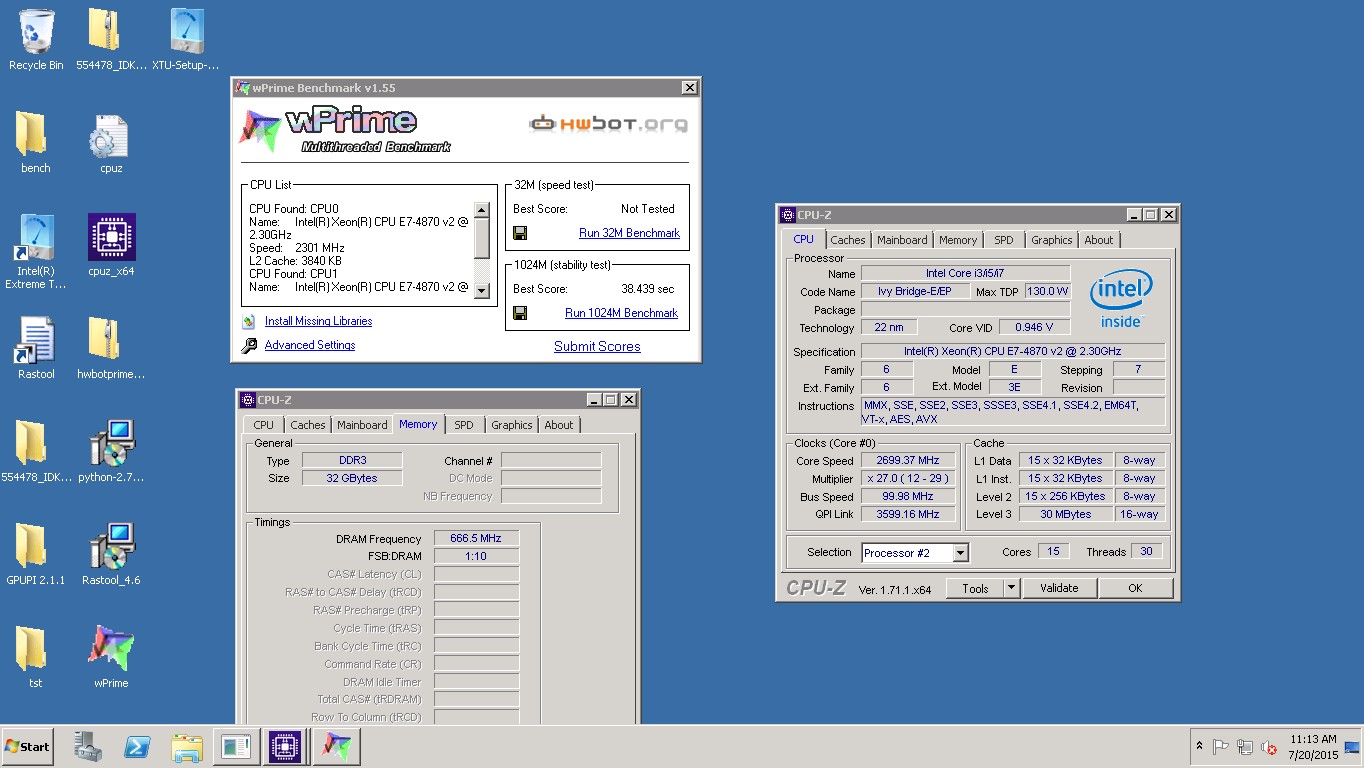Click the muted volume tray icon
Screen dimensions: 1364x768
tap(1269, 747)
